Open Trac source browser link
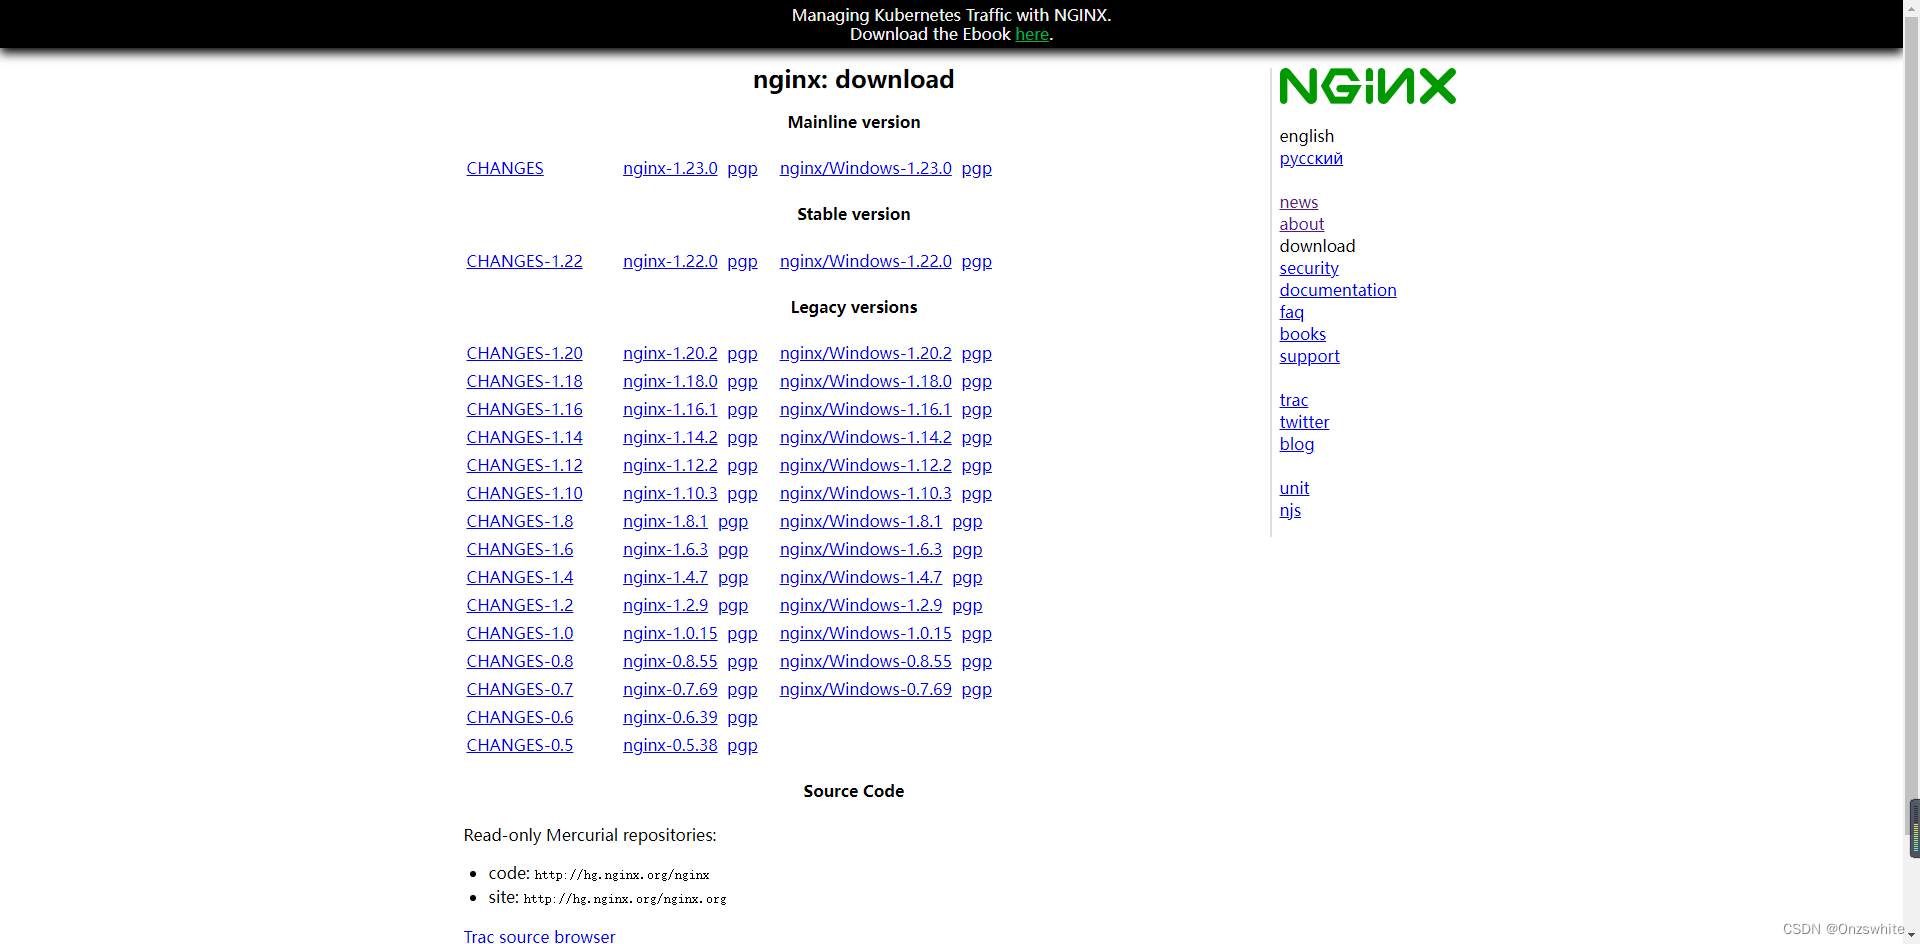Image resolution: width=1920 pixels, height=944 pixels. [539, 935]
